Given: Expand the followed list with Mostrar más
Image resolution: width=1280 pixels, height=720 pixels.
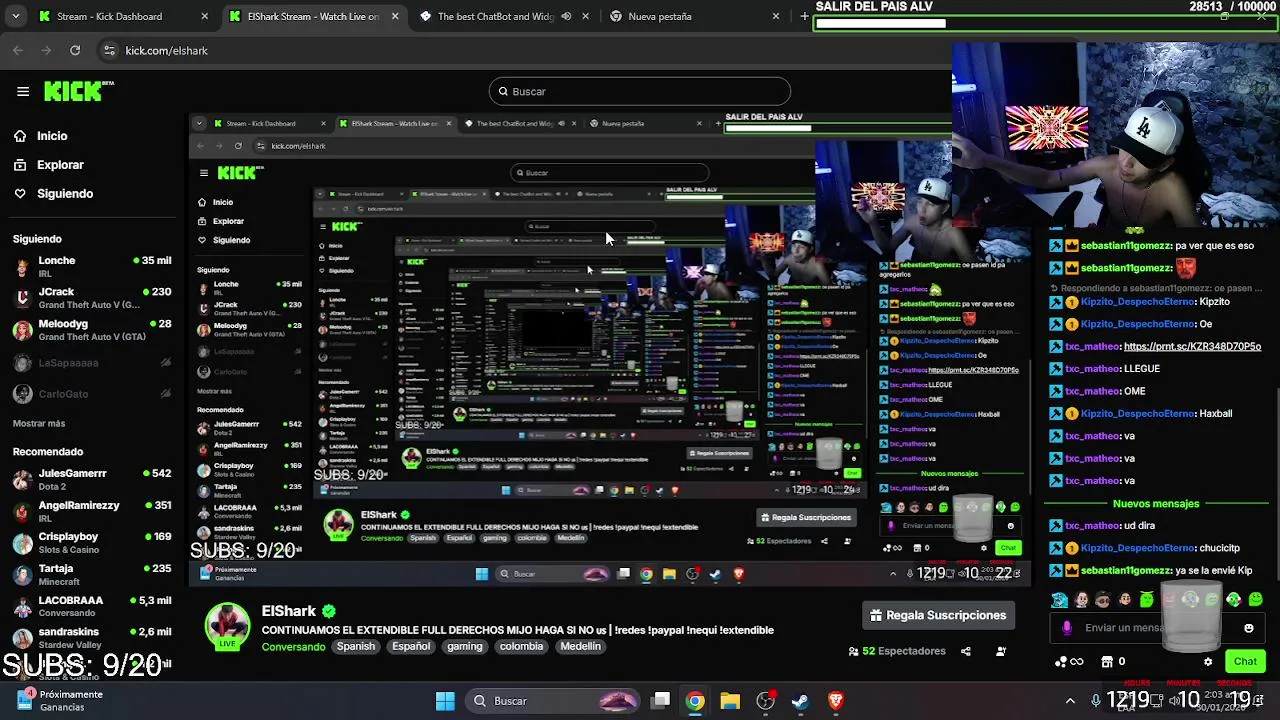Looking at the screenshot, I should click(x=39, y=423).
